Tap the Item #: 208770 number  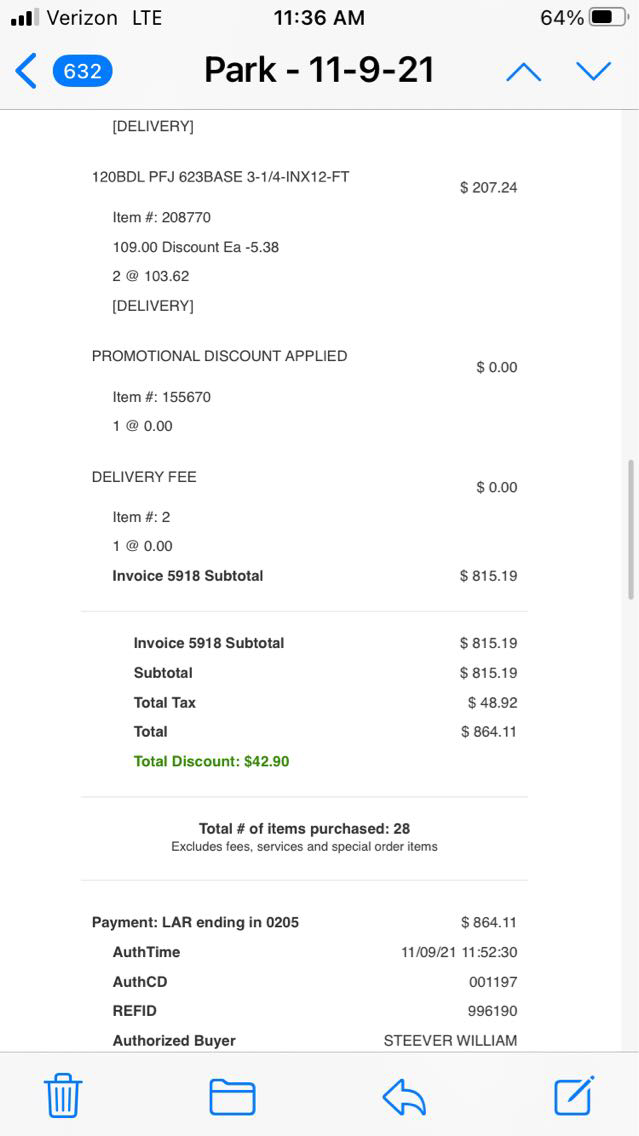click(x=161, y=217)
